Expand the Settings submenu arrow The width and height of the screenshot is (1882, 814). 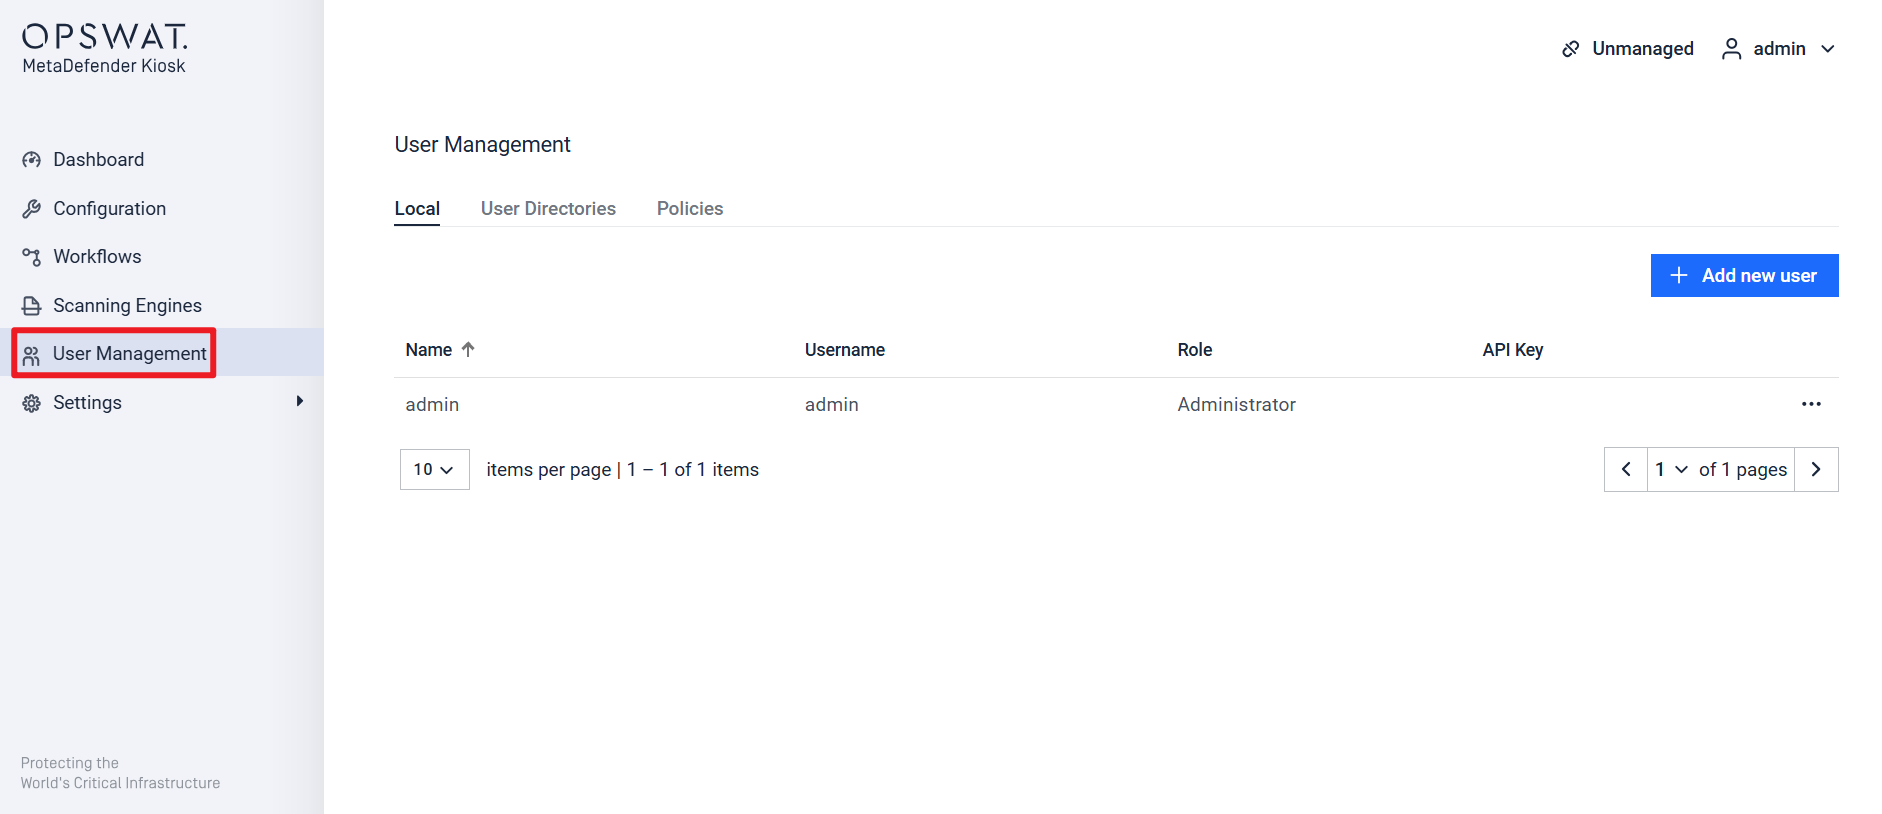299,402
